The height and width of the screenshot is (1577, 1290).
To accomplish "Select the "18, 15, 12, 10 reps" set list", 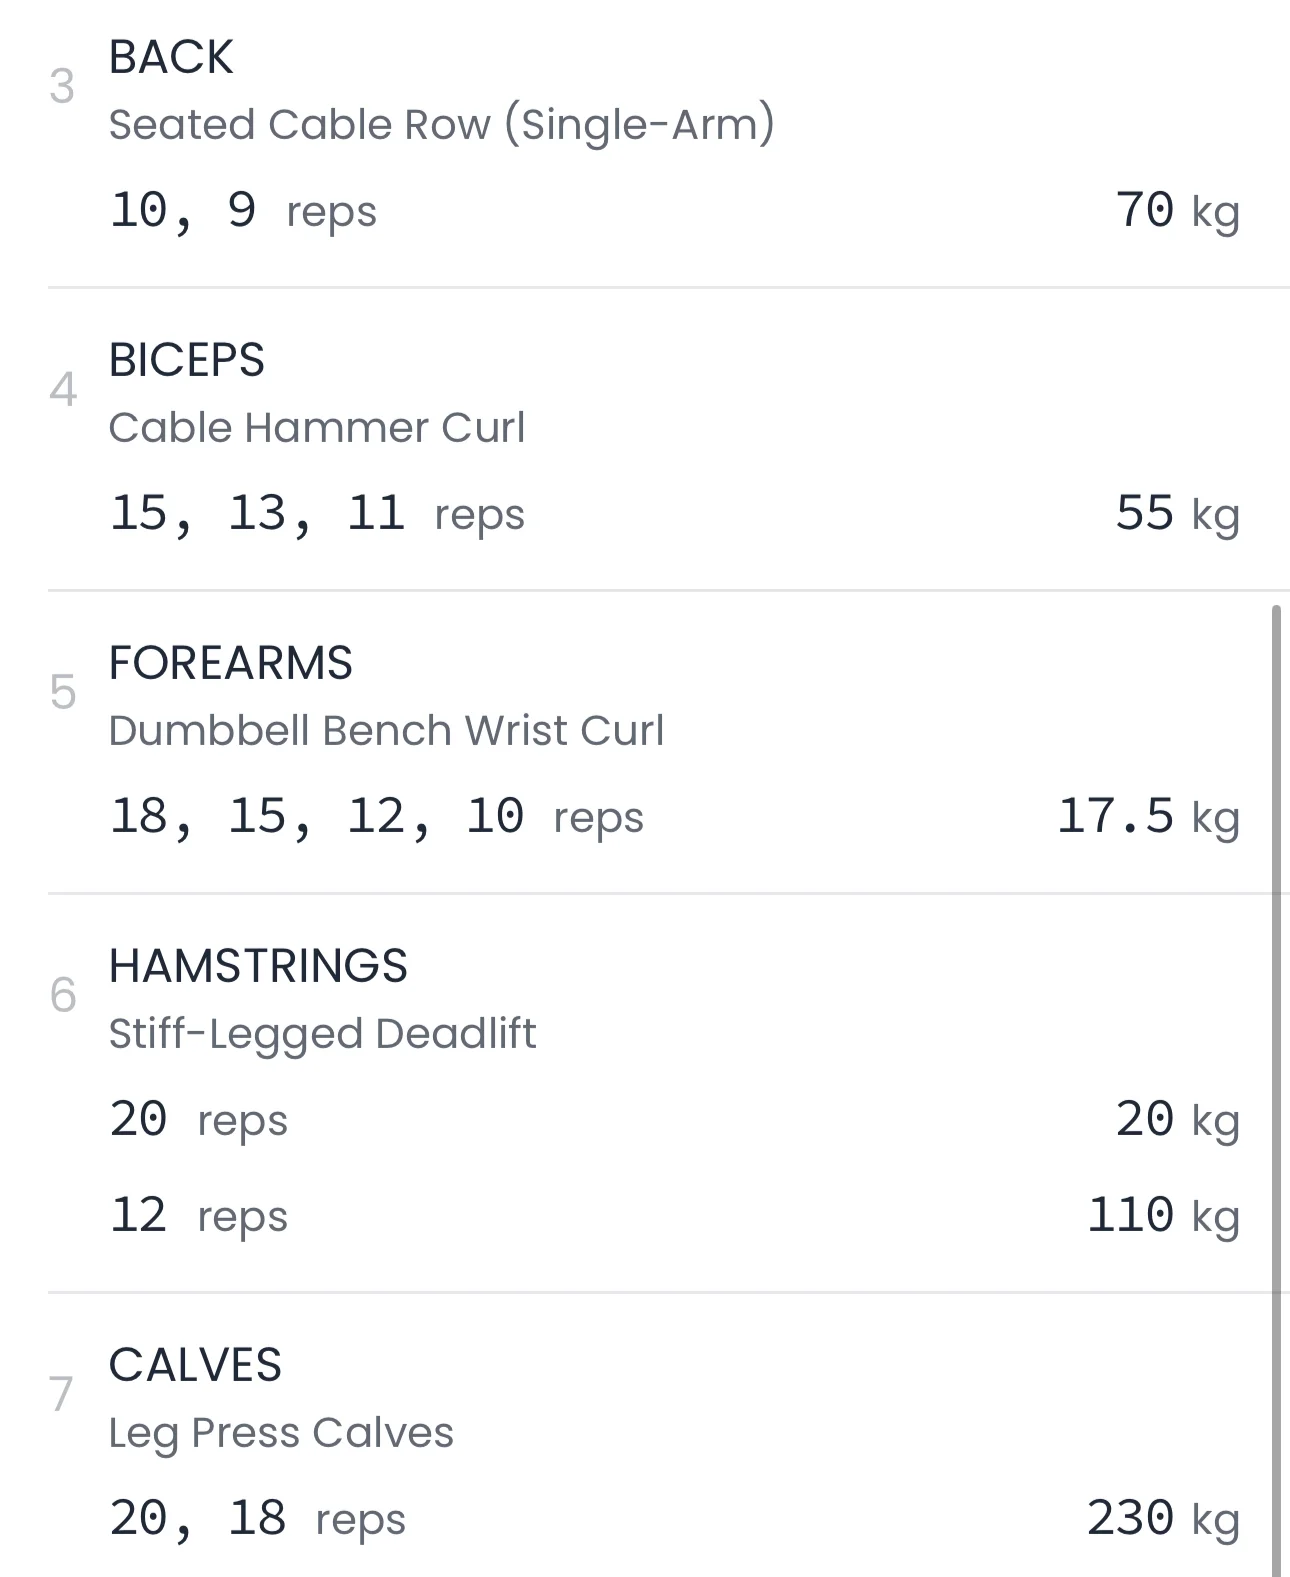I will pos(376,817).
